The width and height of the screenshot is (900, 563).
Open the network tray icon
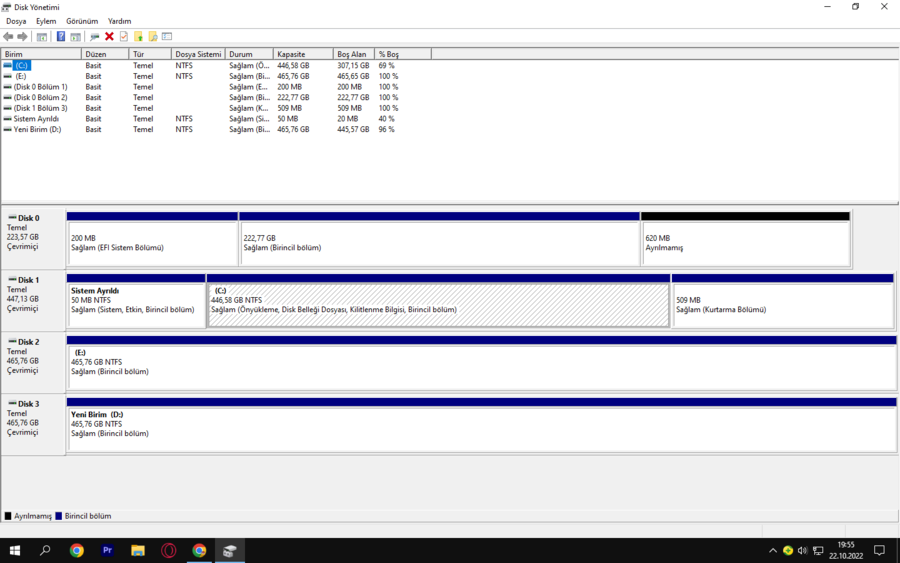(818, 551)
